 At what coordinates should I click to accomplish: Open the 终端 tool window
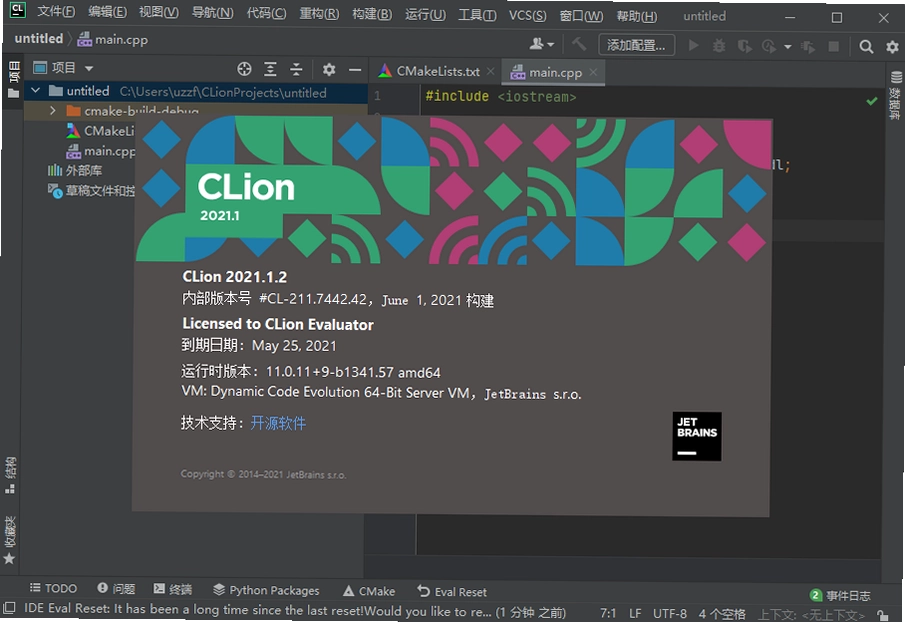pos(173,589)
